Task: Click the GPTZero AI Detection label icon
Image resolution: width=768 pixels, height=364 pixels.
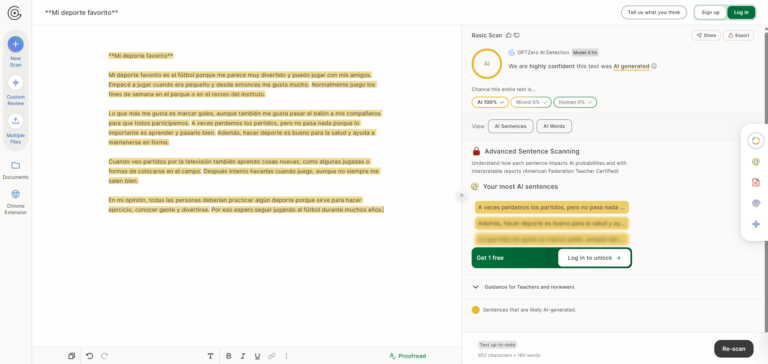Action: pyautogui.click(x=511, y=52)
